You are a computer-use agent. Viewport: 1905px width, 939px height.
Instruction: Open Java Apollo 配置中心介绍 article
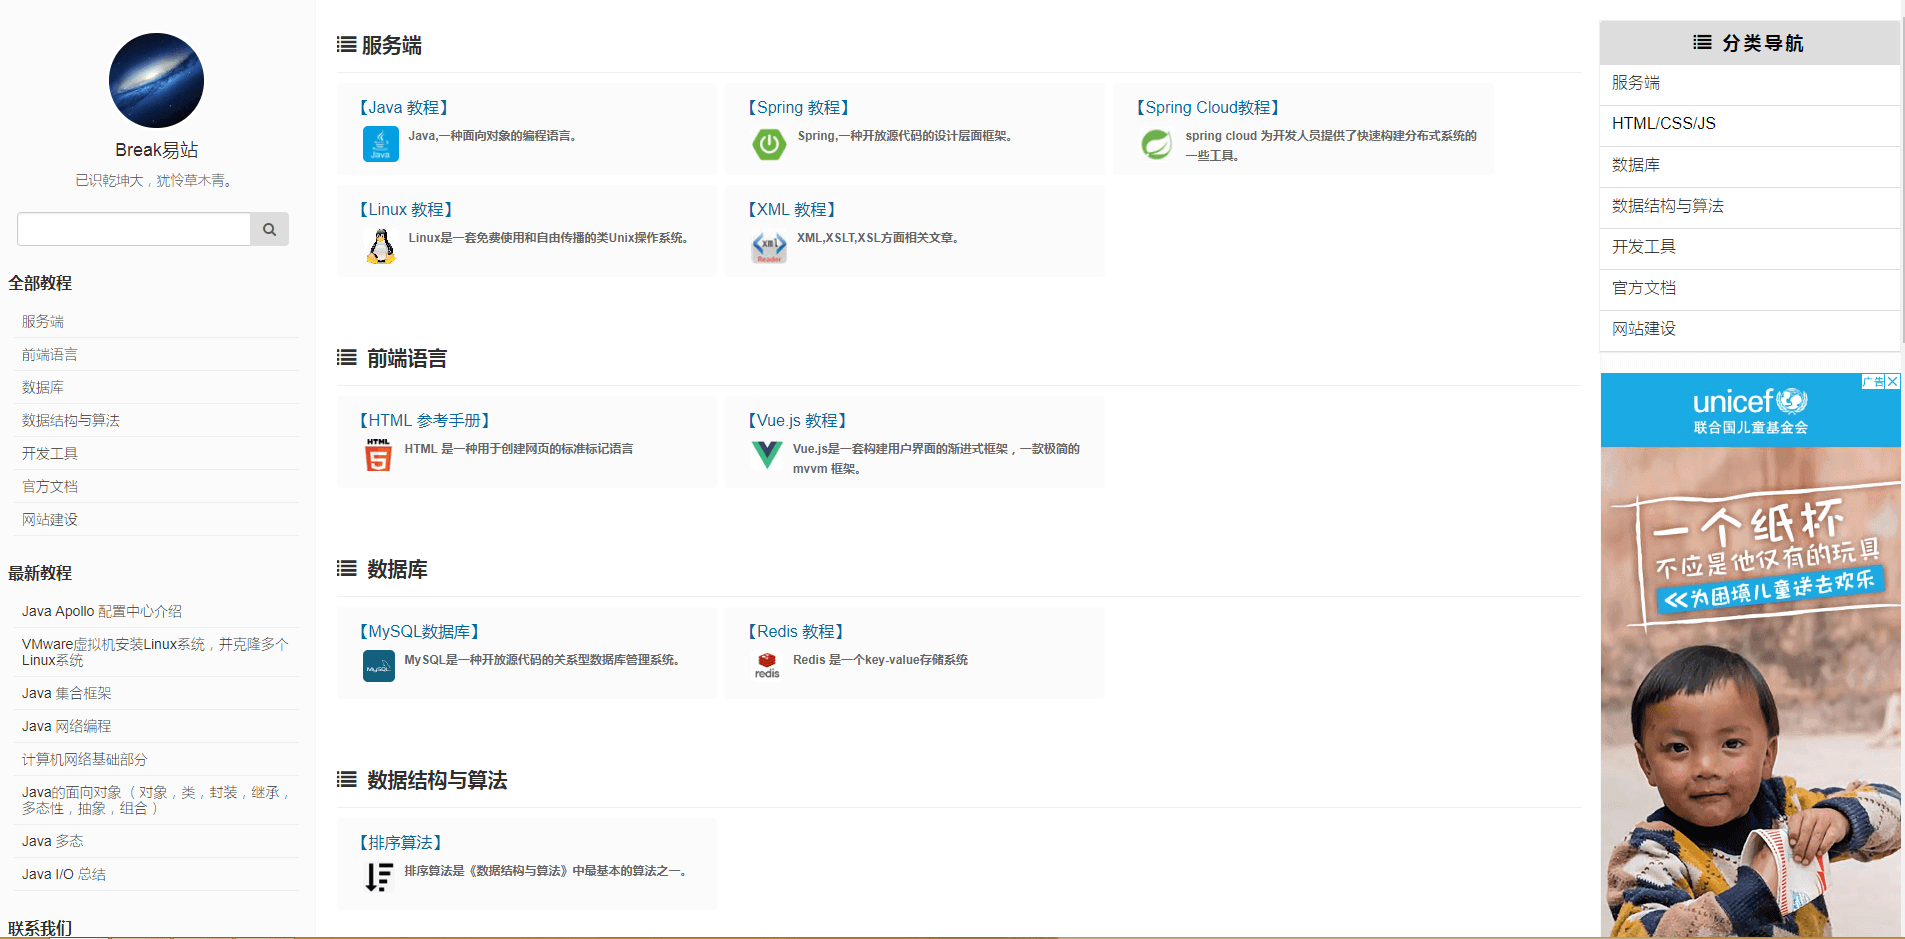tap(102, 611)
